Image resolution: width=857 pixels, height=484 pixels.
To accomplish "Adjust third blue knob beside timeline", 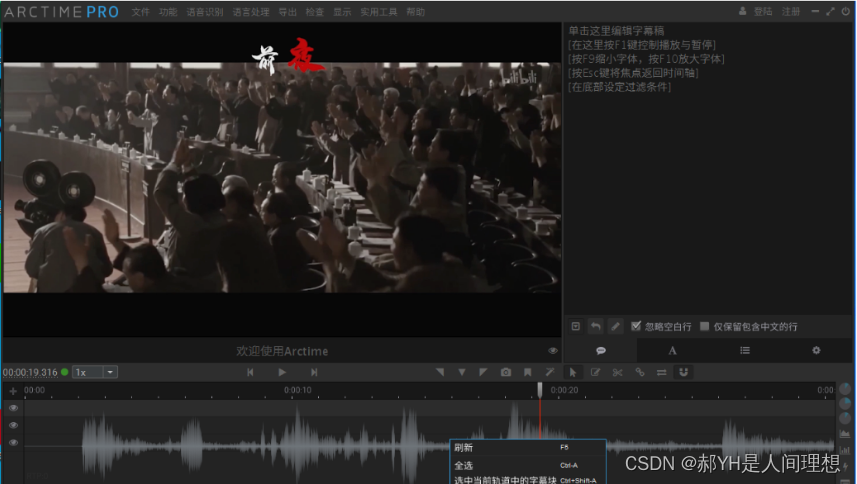I will tap(845, 418).
